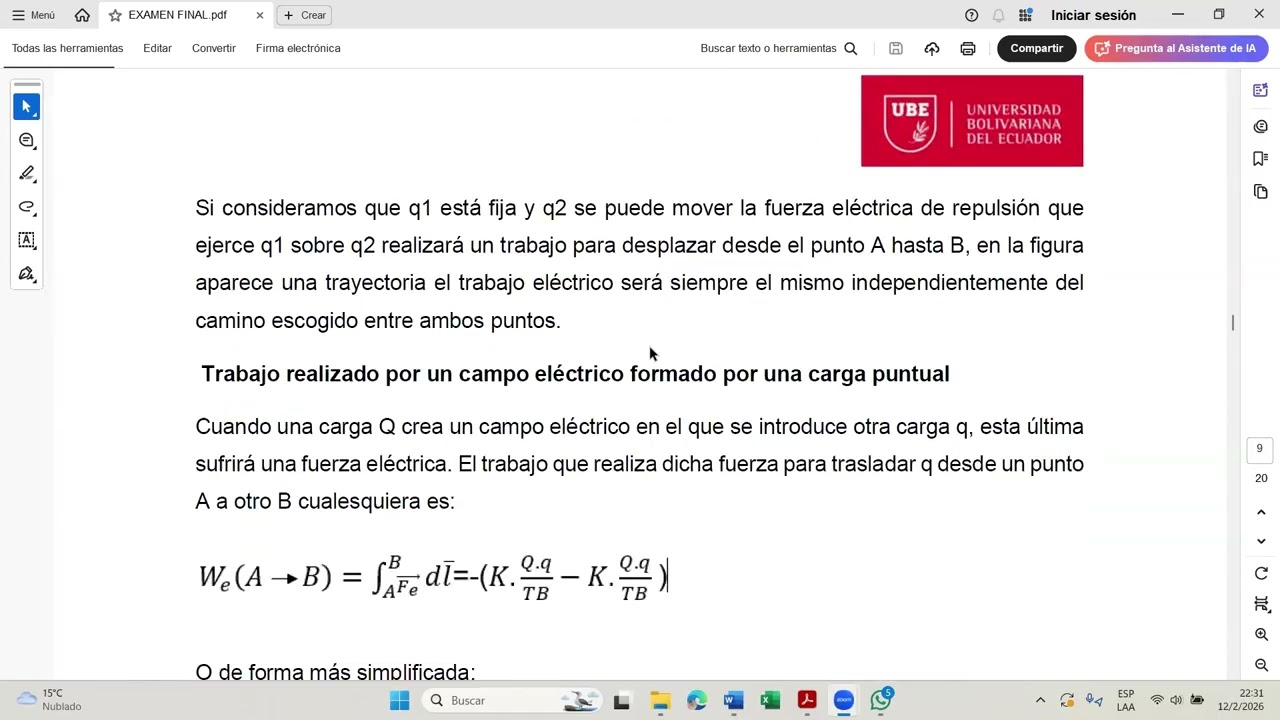This screenshot has height=720, width=1280.
Task: Open the Windows Start button
Action: pyautogui.click(x=399, y=700)
